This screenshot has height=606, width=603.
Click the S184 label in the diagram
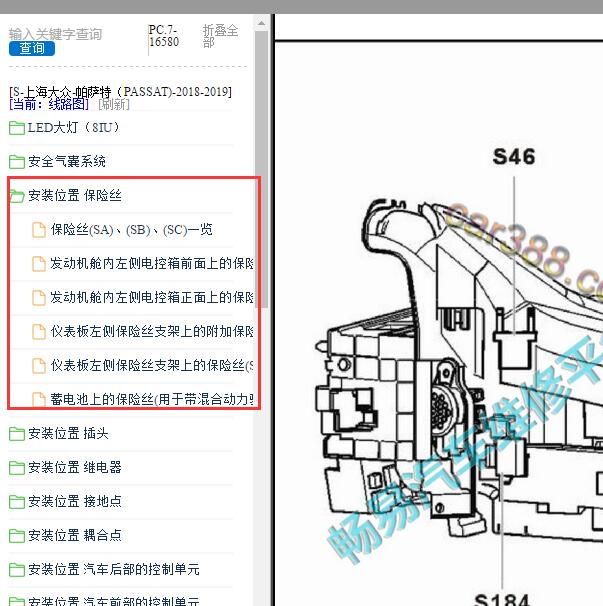[x=501, y=599]
